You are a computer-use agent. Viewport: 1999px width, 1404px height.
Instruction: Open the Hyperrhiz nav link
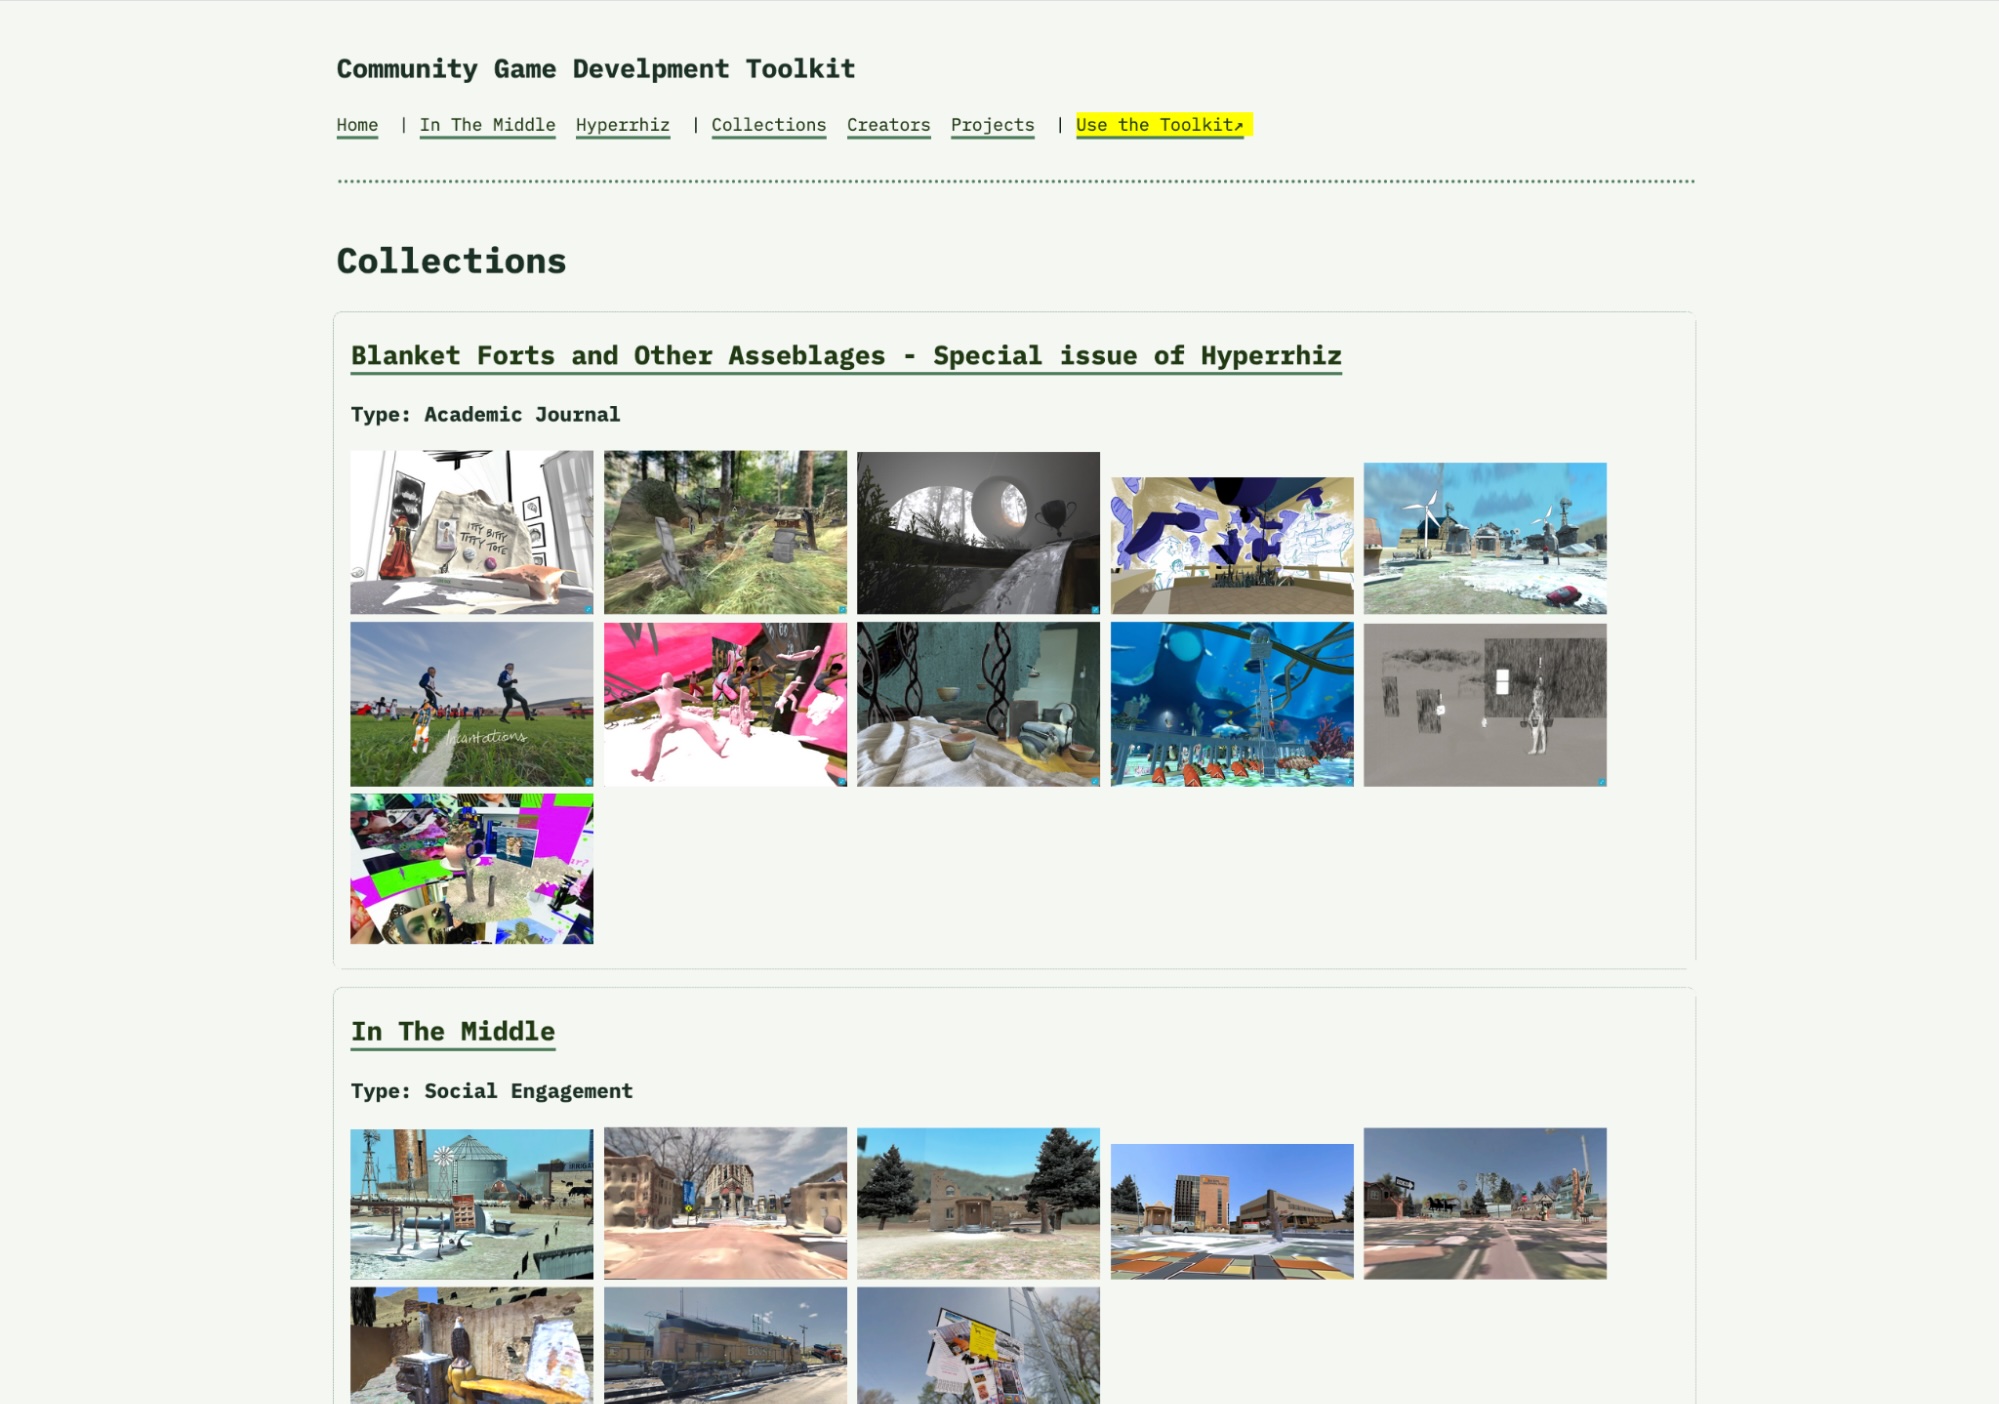coord(622,125)
